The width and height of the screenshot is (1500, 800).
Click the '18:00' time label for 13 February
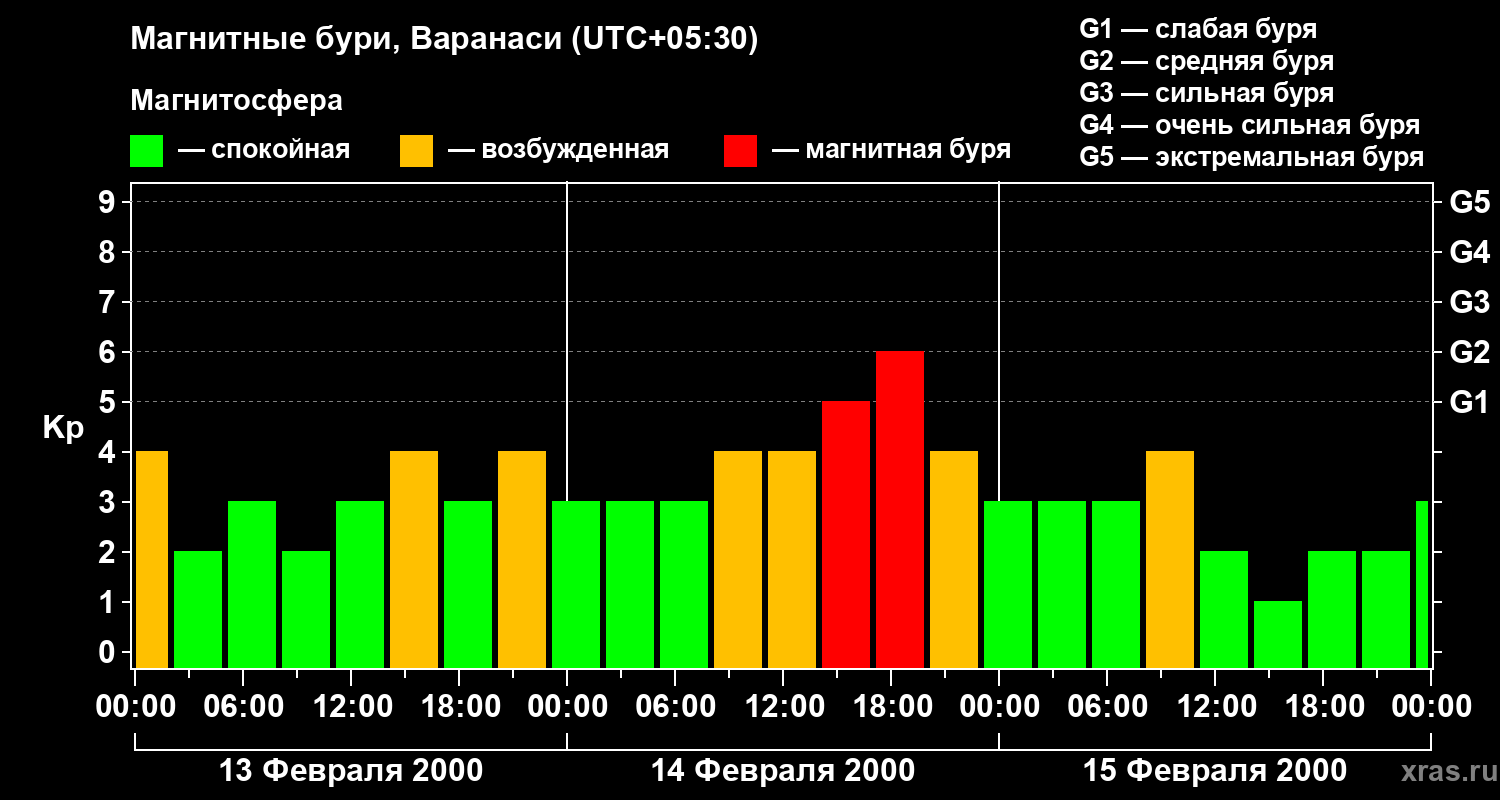click(x=459, y=707)
